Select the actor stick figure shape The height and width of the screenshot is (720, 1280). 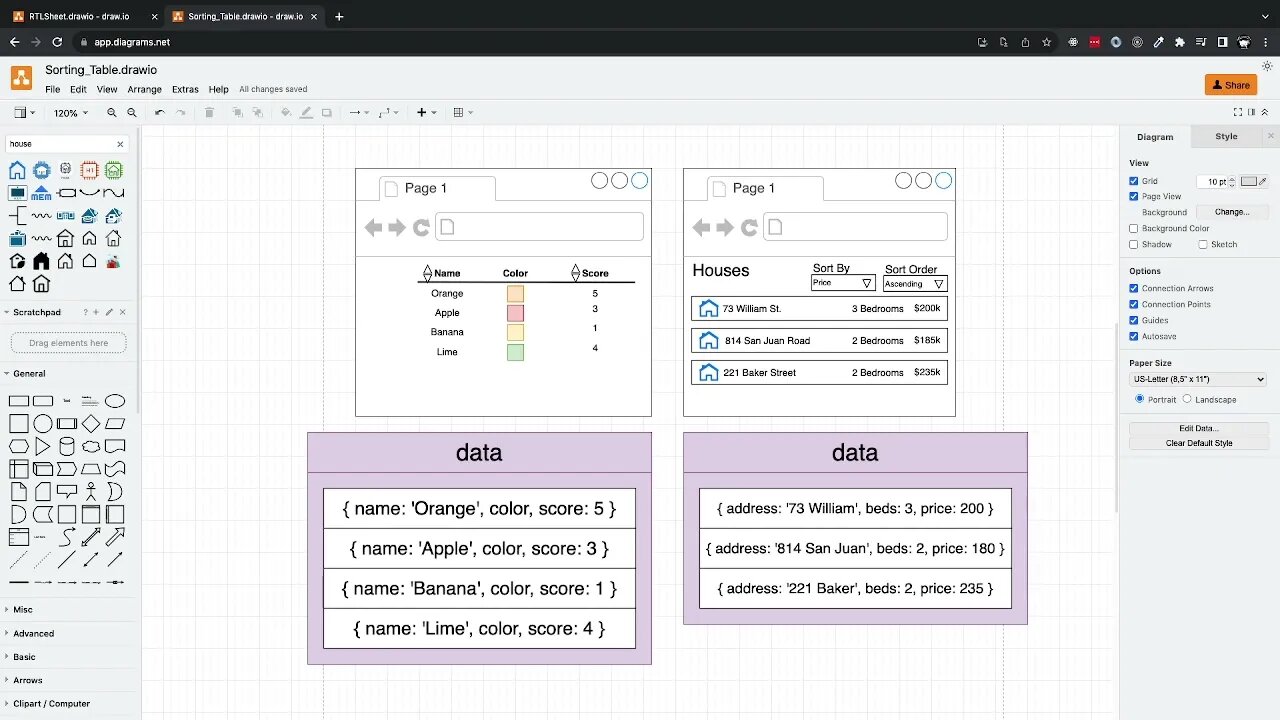coord(91,492)
